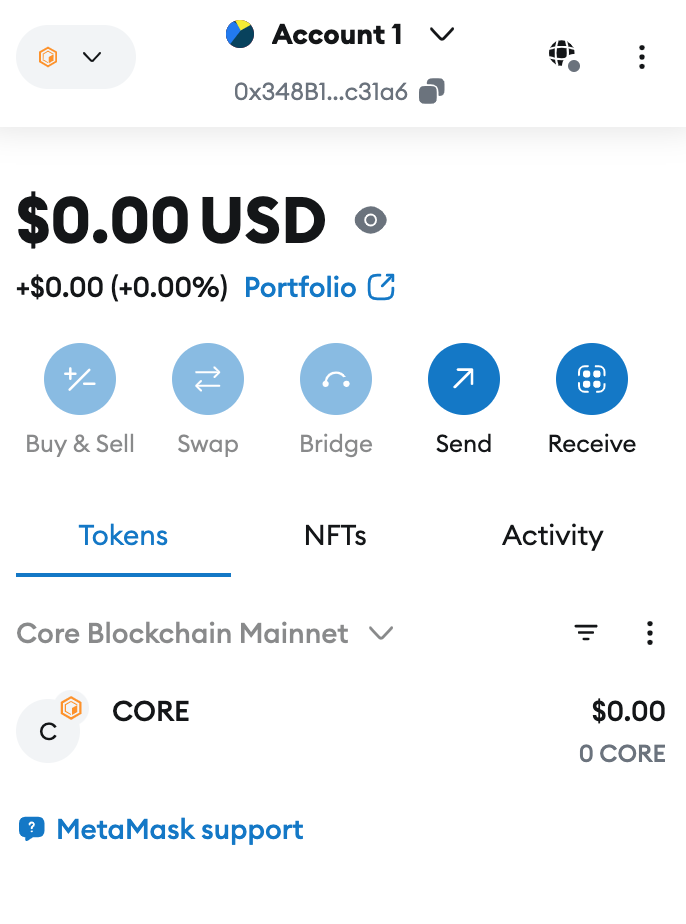
Task: Click the Buy & Sell icon
Action: pyautogui.click(x=80, y=379)
